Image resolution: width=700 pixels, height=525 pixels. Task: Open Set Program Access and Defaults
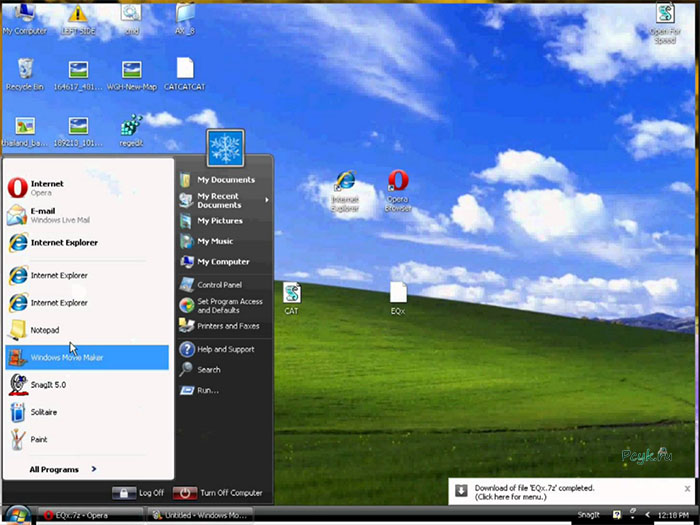coord(225,306)
